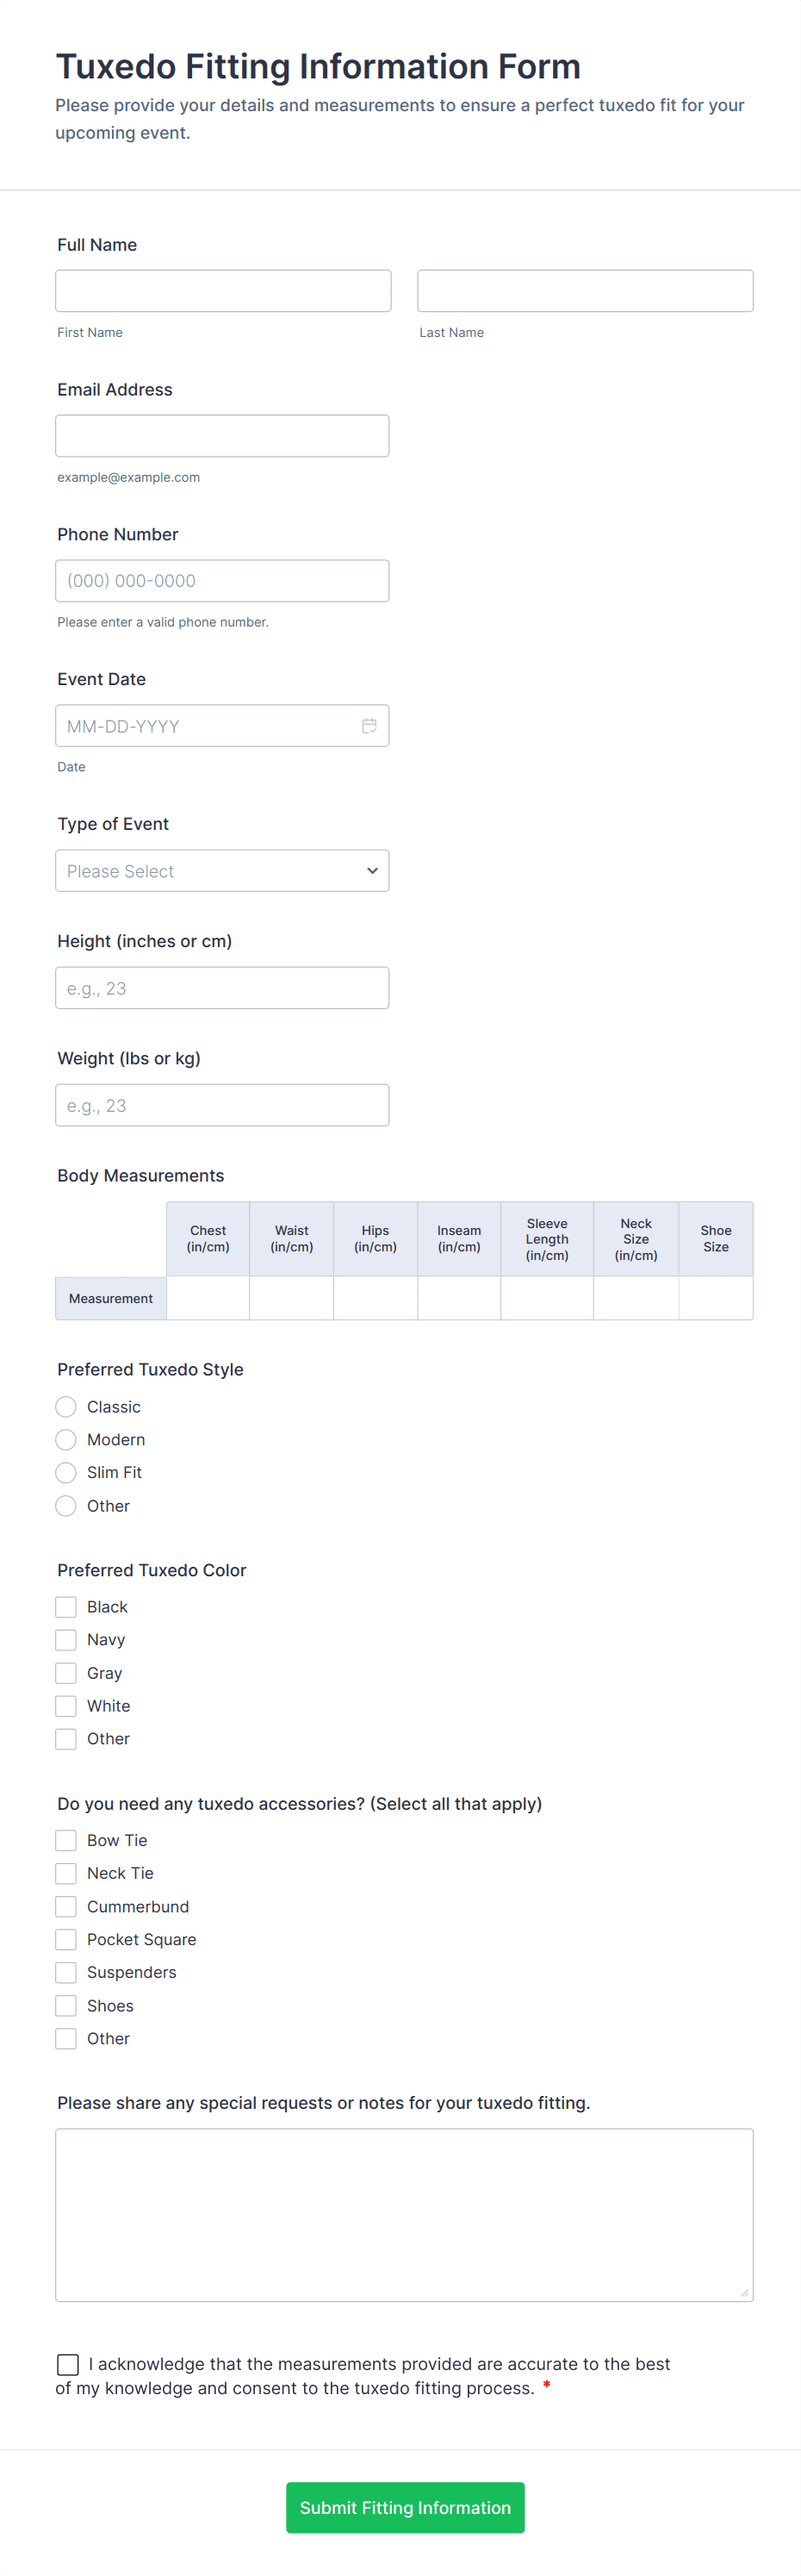Image resolution: width=801 pixels, height=2576 pixels.
Task: Check the Black tuxedo color option
Action: 65,1606
